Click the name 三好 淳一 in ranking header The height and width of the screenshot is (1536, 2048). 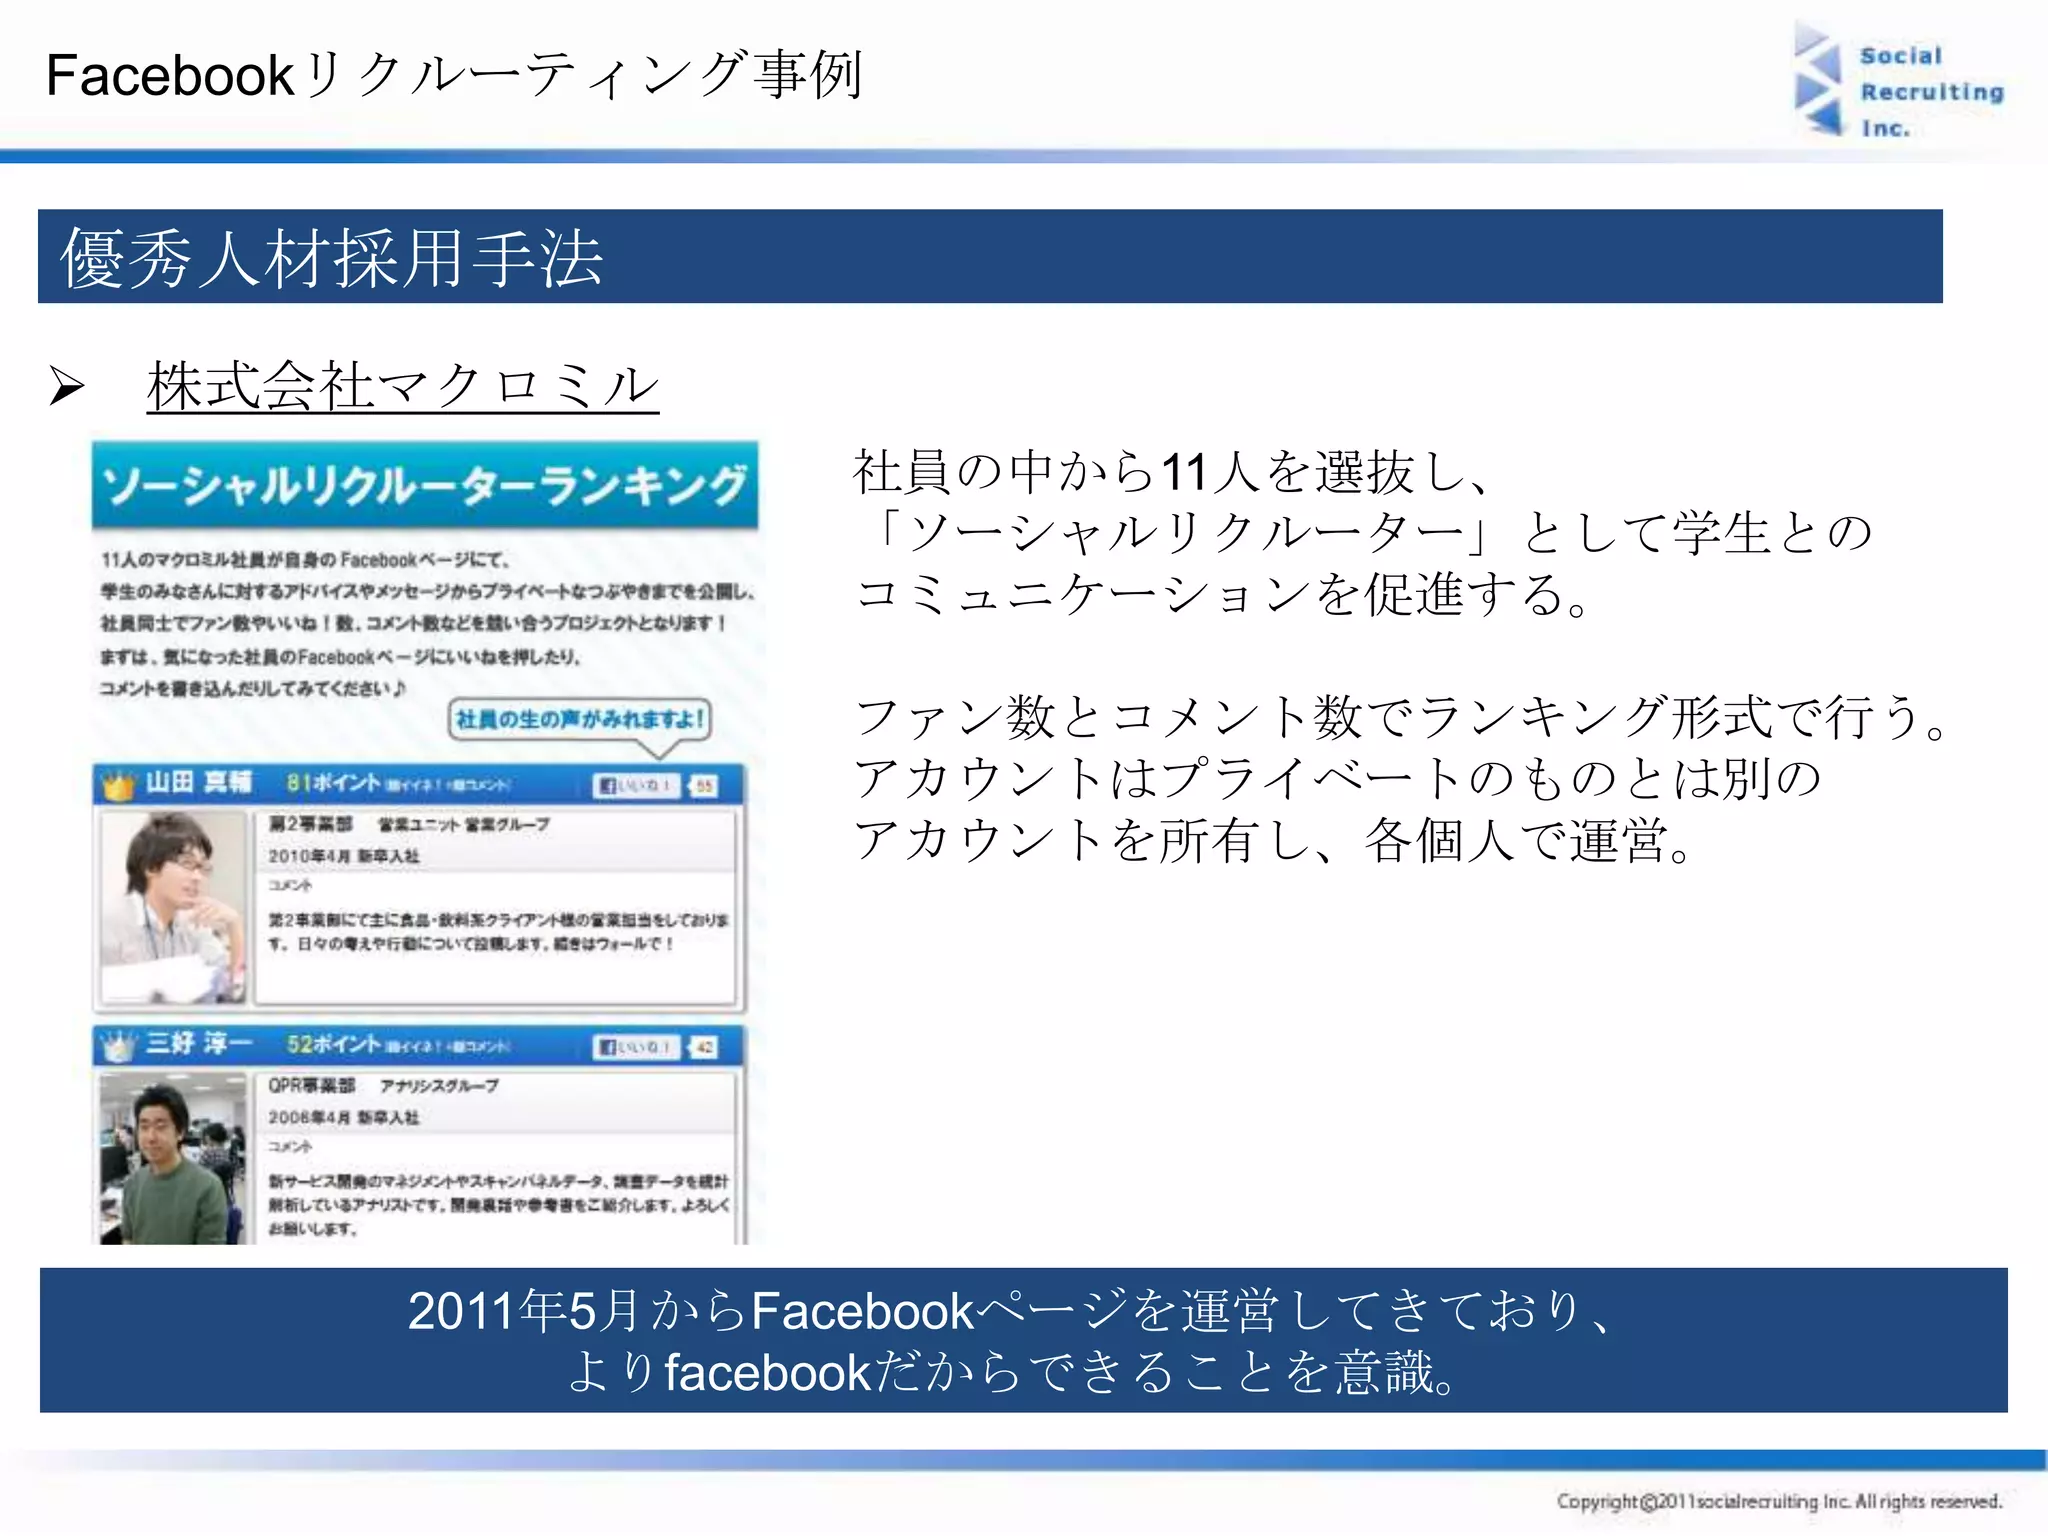[x=198, y=1043]
